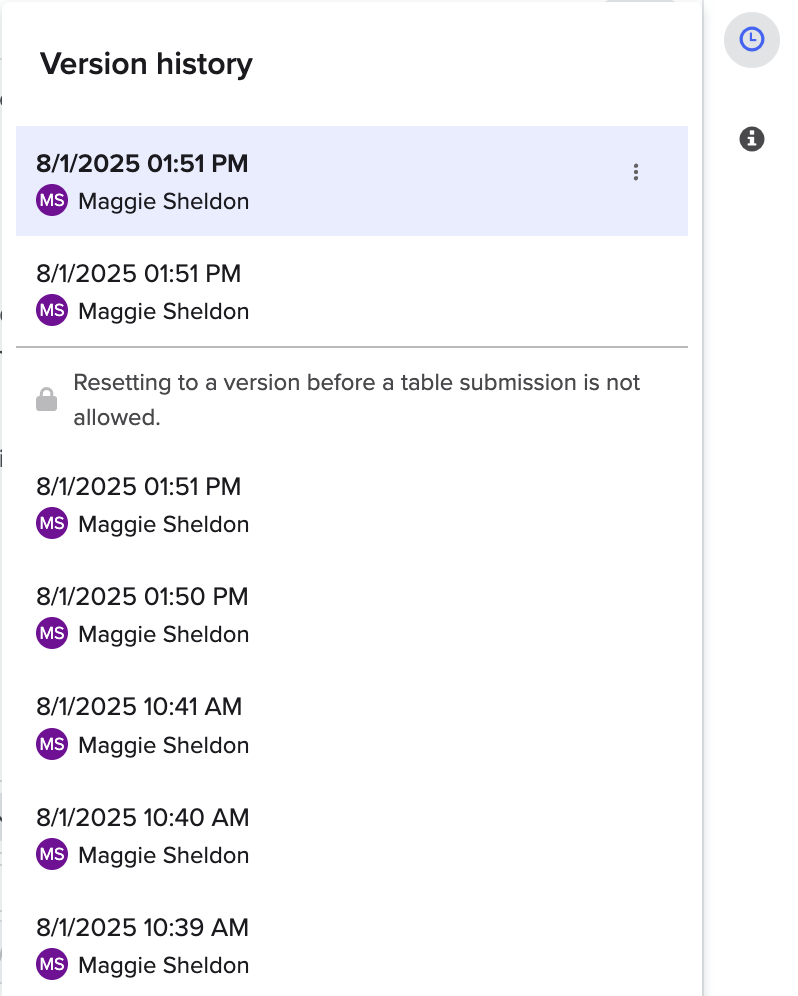Screen dimensions: 798x996
Task: Click the Version history heading
Action: pyautogui.click(x=146, y=65)
